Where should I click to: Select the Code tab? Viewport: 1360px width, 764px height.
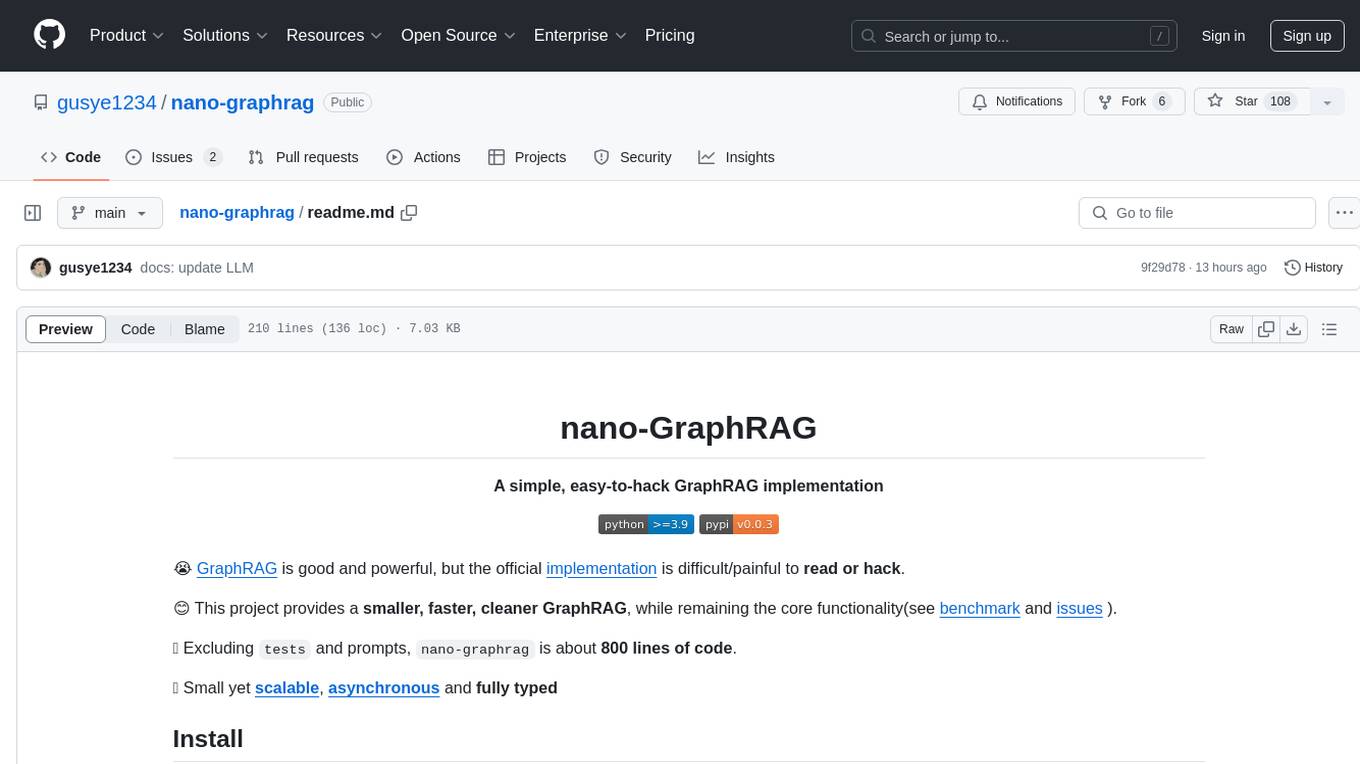pos(71,157)
